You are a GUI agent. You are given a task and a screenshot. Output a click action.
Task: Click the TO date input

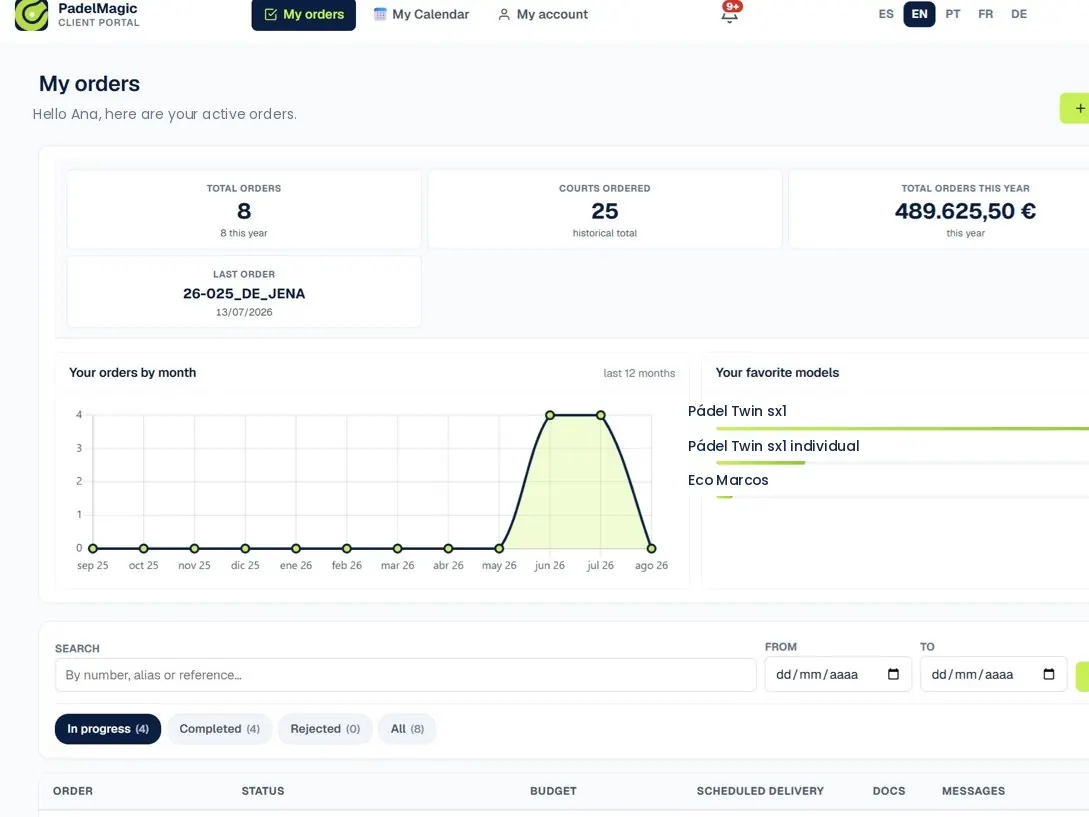(x=993, y=675)
